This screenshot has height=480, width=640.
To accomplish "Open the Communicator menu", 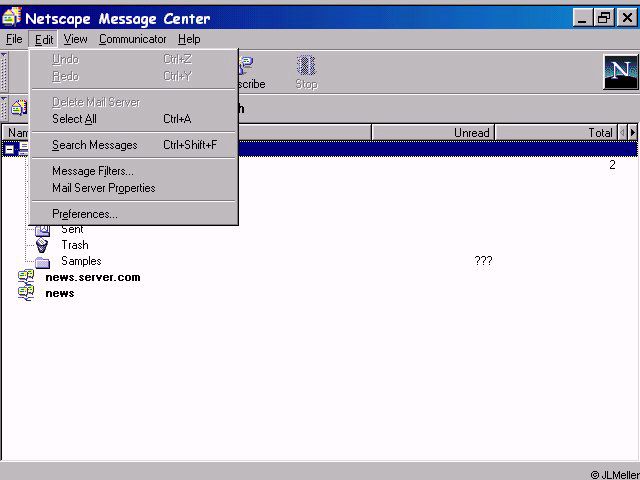I will pyautogui.click(x=132, y=39).
